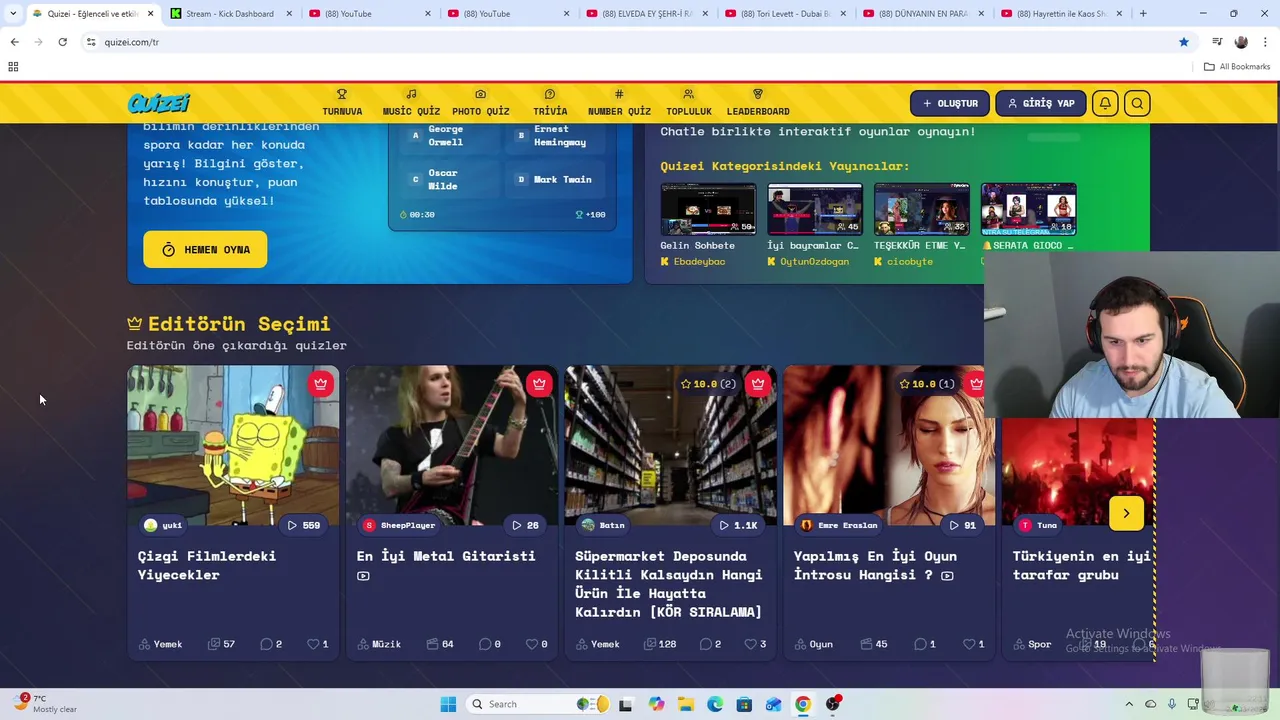Go to the Trivia section

point(550,103)
